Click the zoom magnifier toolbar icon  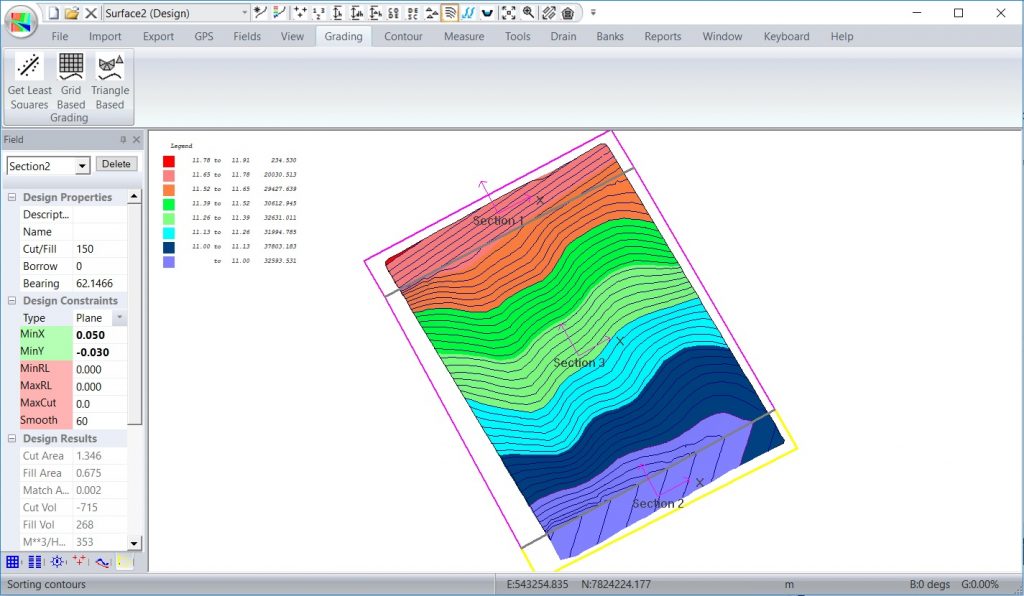click(x=528, y=13)
